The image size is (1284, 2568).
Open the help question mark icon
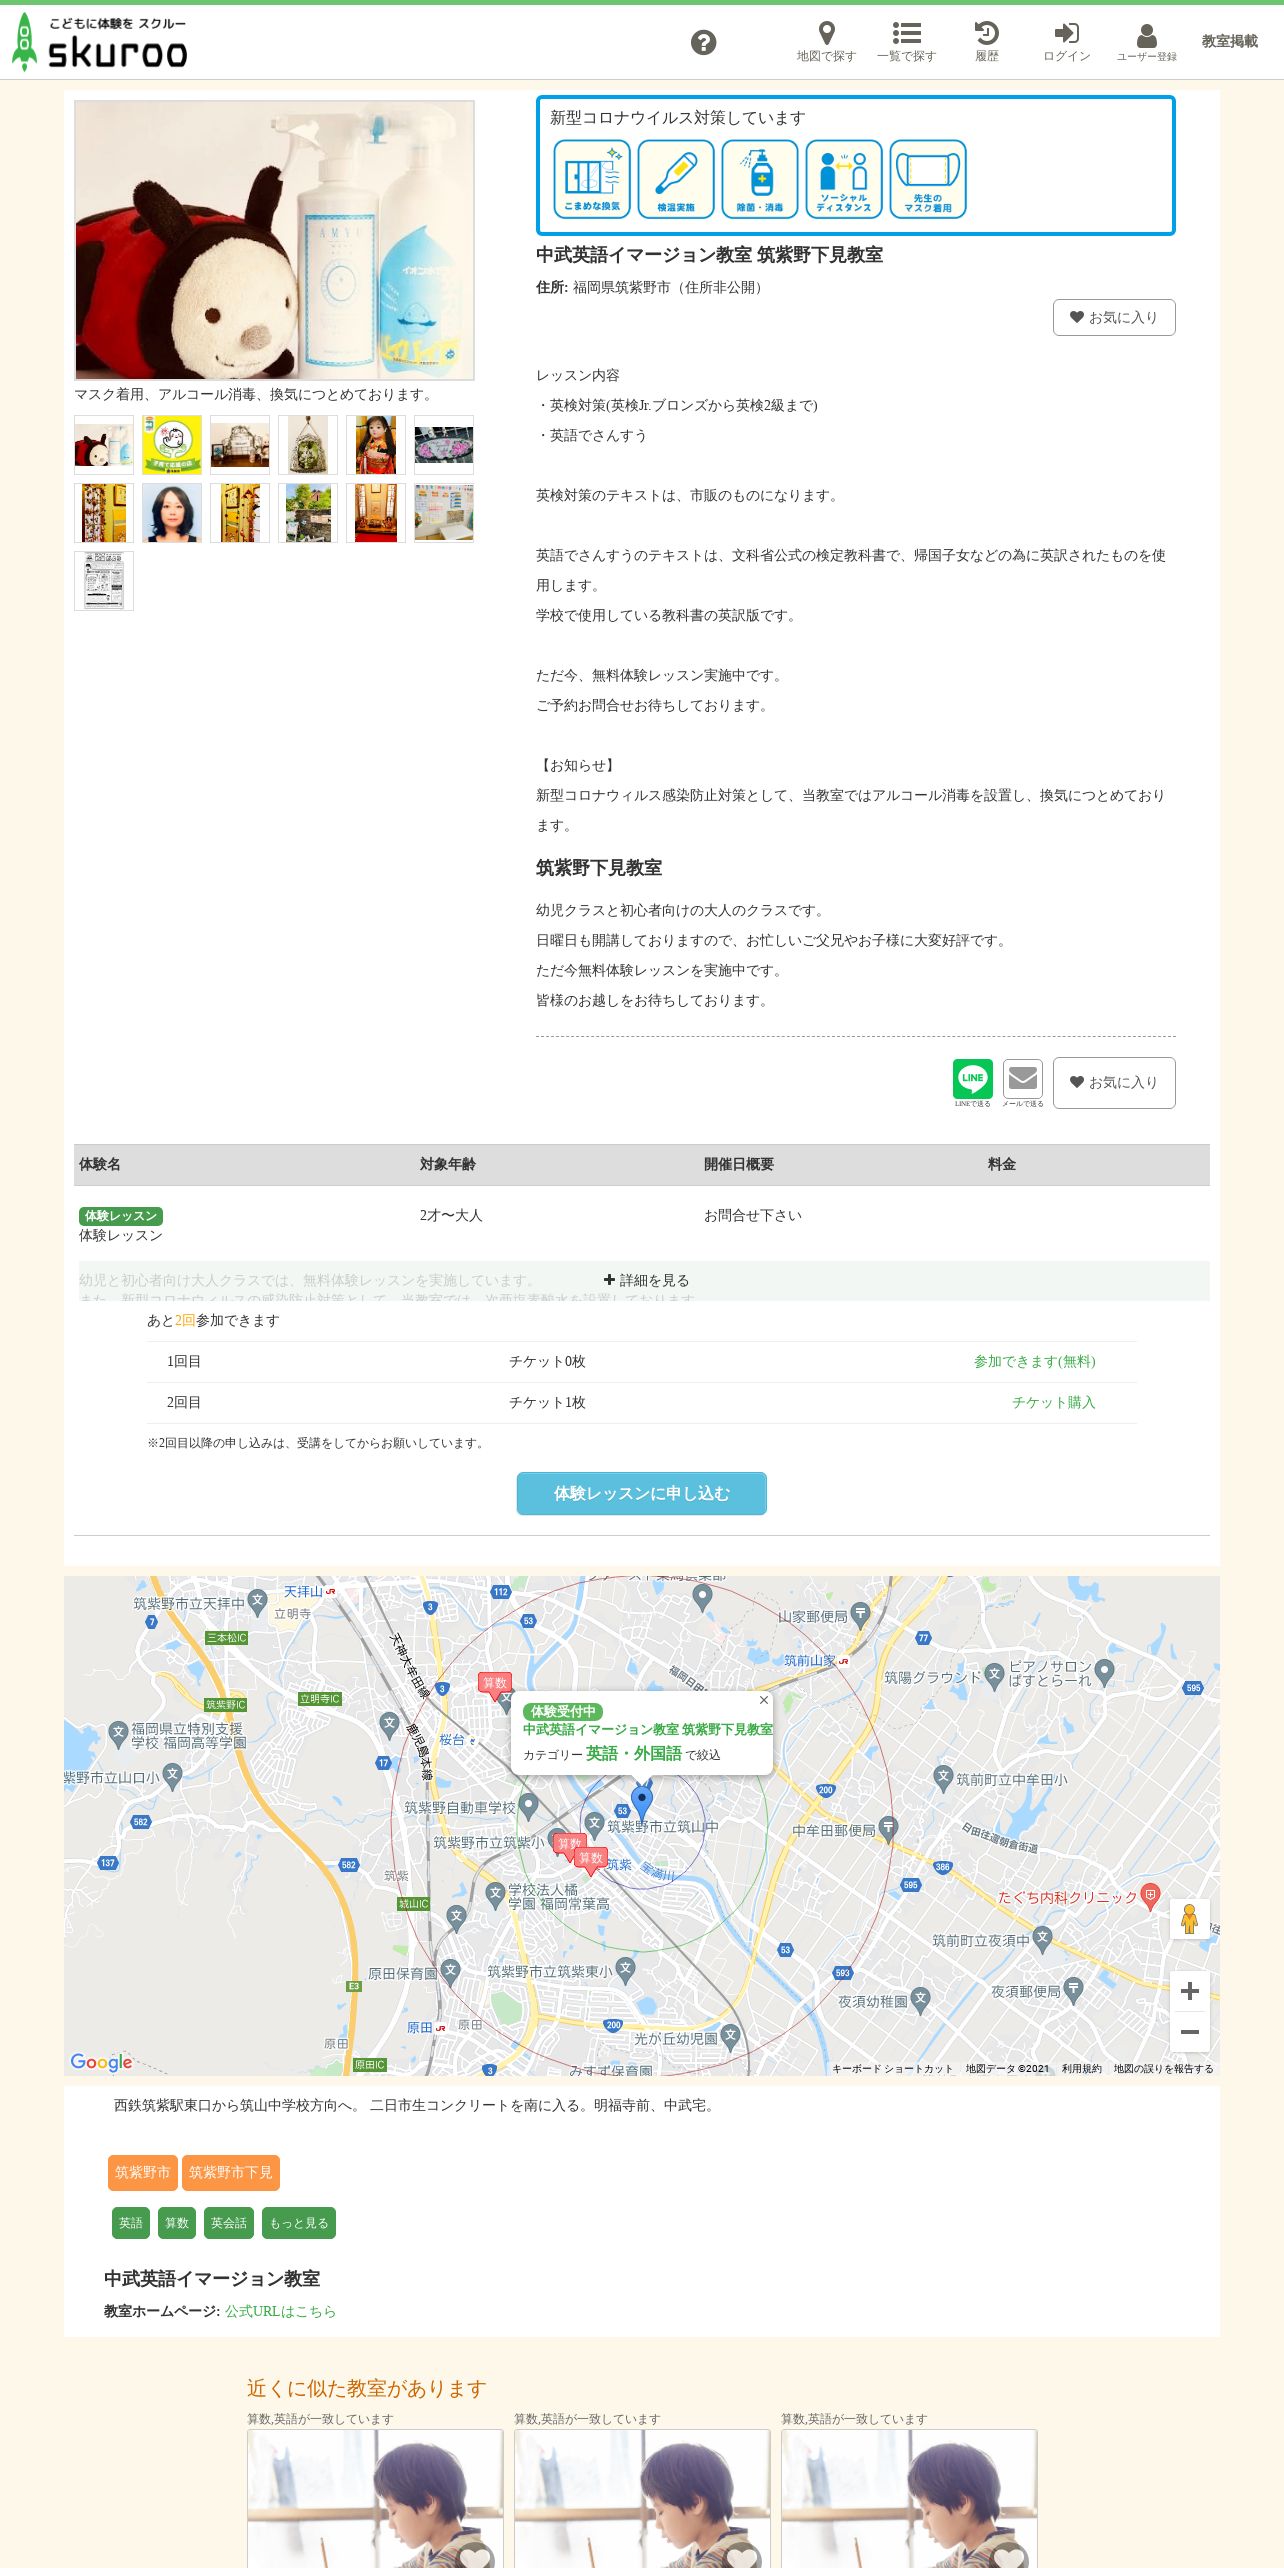click(x=704, y=42)
